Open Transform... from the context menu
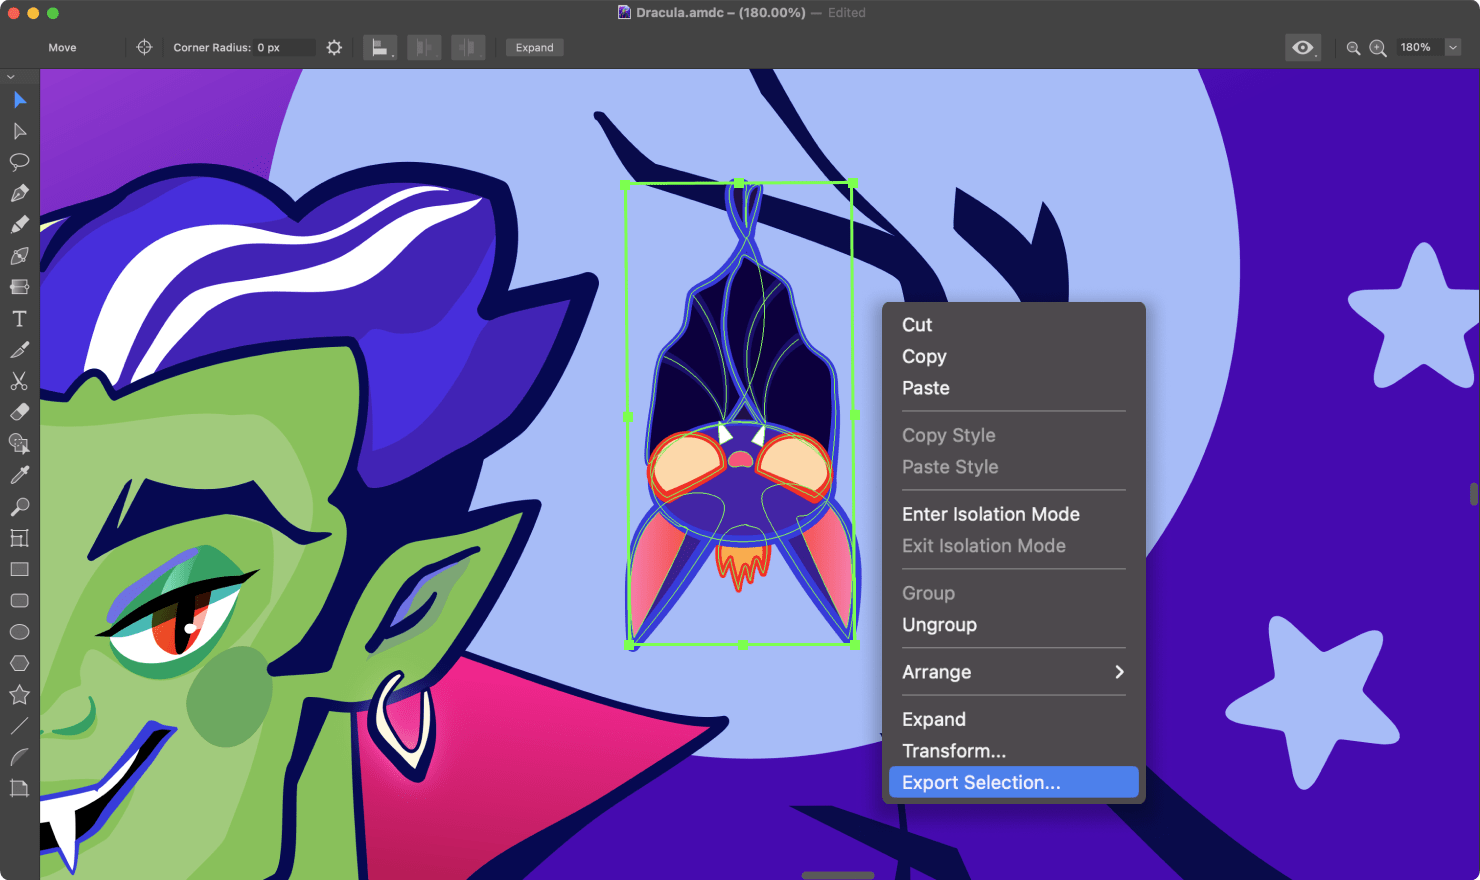 (x=1013, y=751)
